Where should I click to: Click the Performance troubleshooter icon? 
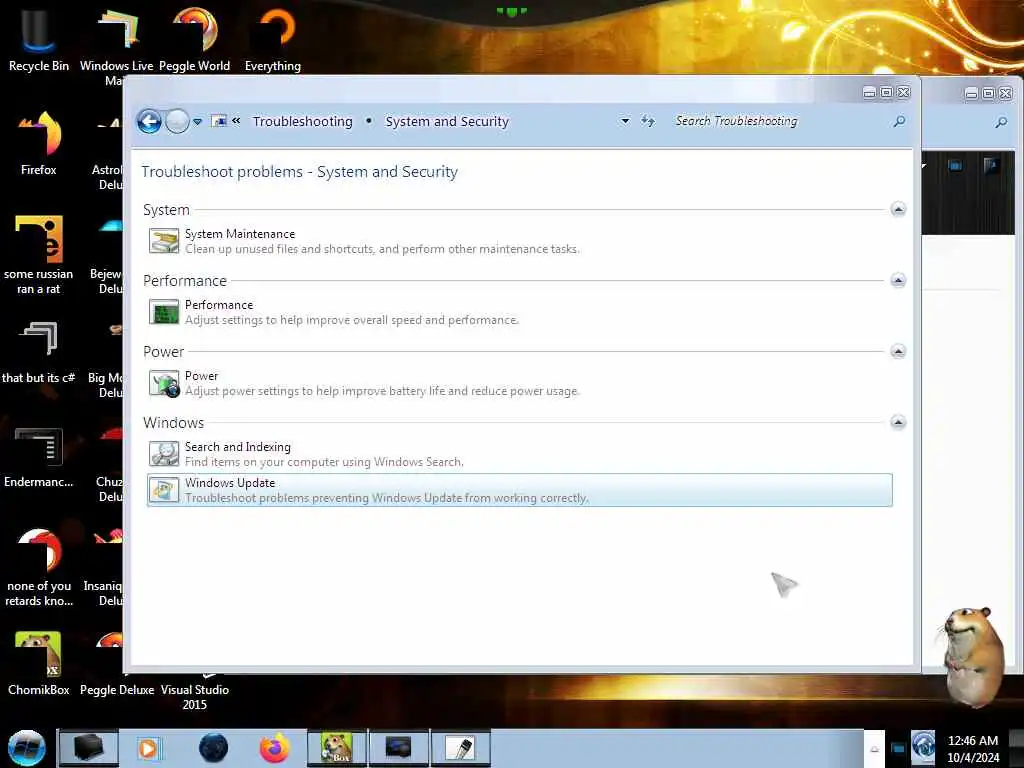tap(164, 312)
